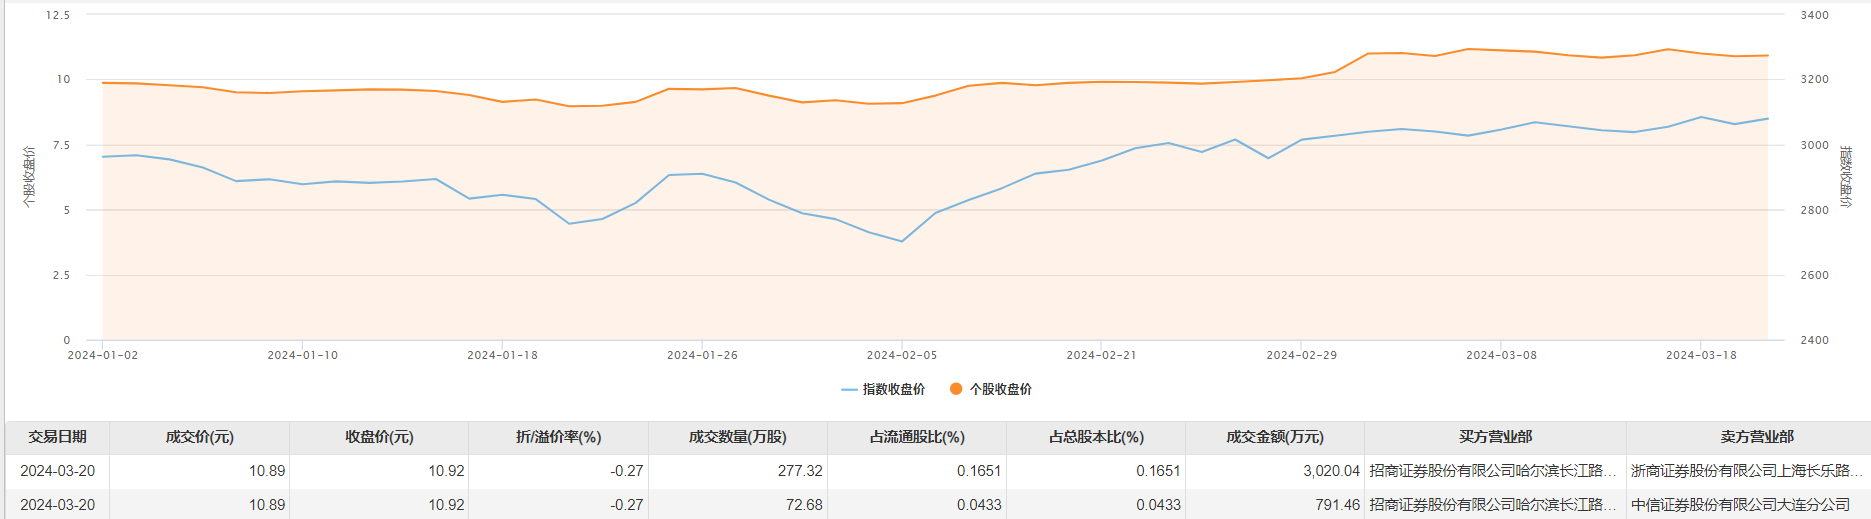Image resolution: width=1871 pixels, height=519 pixels.
Task: Click the 2024-02-05 x-axis date label
Action: click(902, 355)
